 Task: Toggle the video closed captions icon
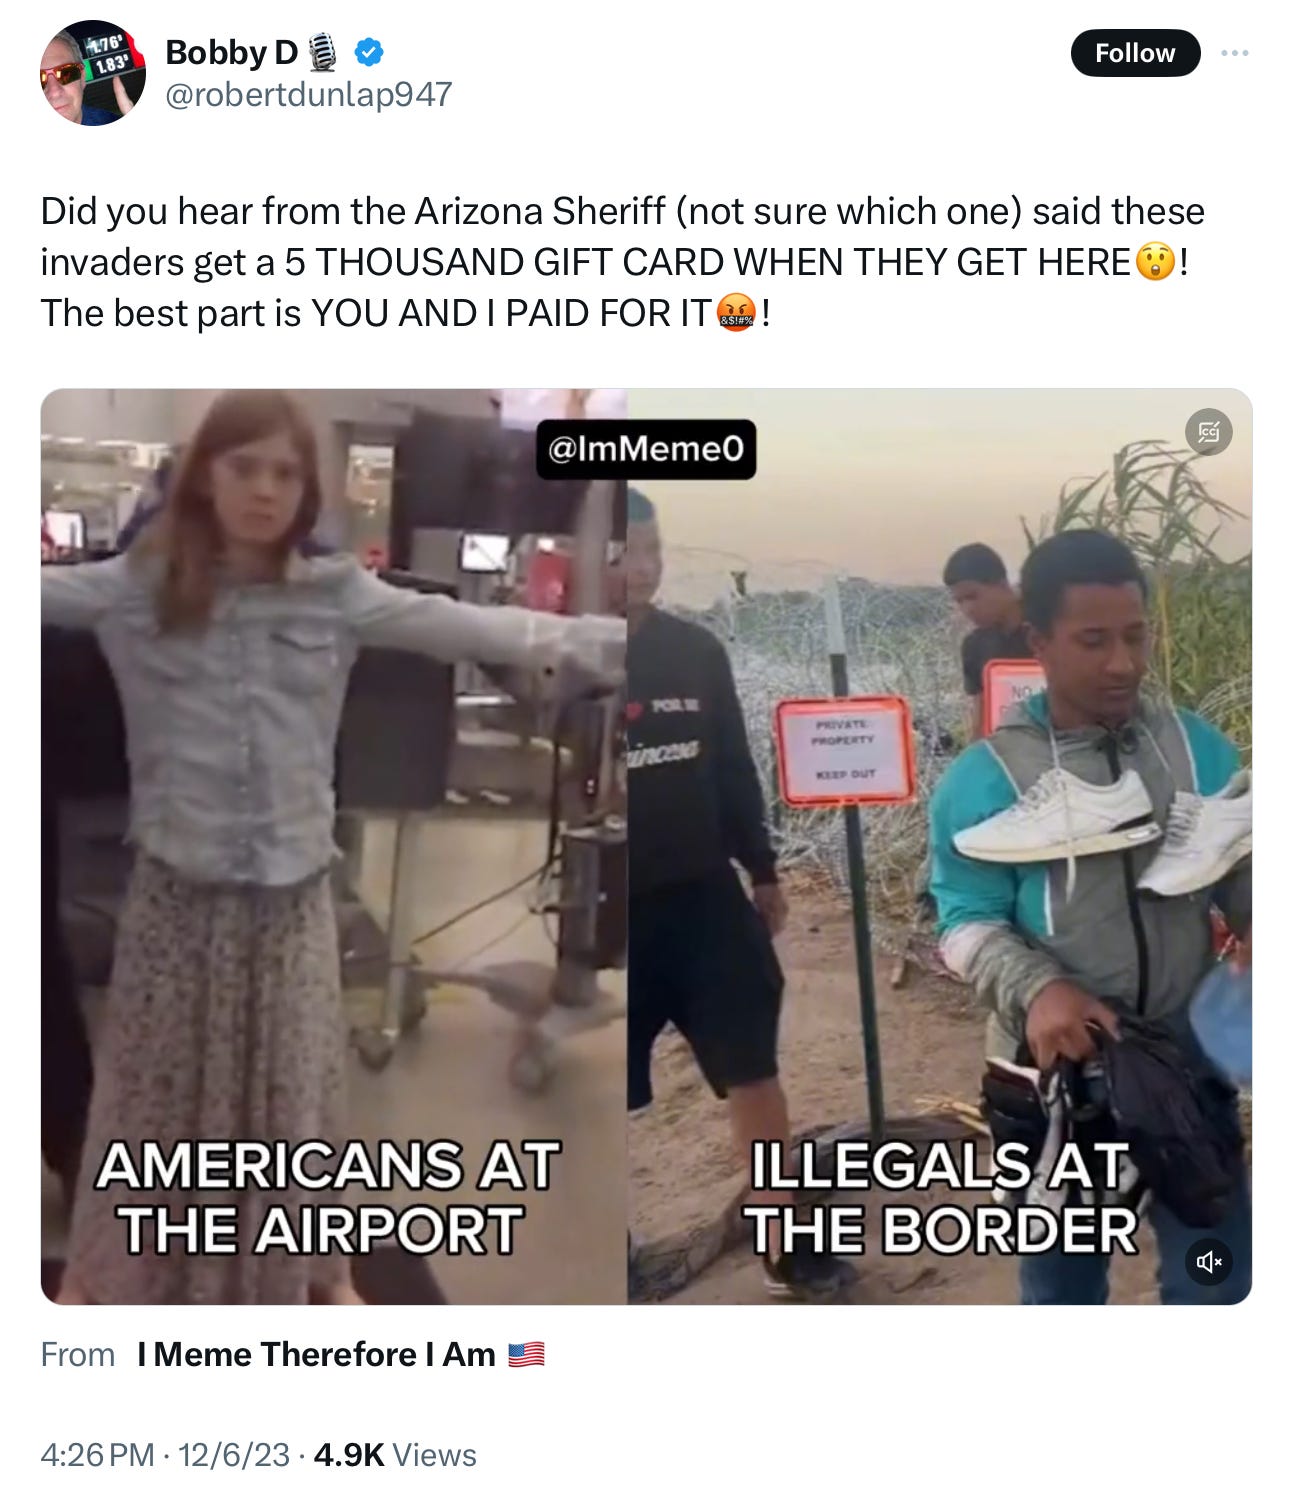point(1208,432)
